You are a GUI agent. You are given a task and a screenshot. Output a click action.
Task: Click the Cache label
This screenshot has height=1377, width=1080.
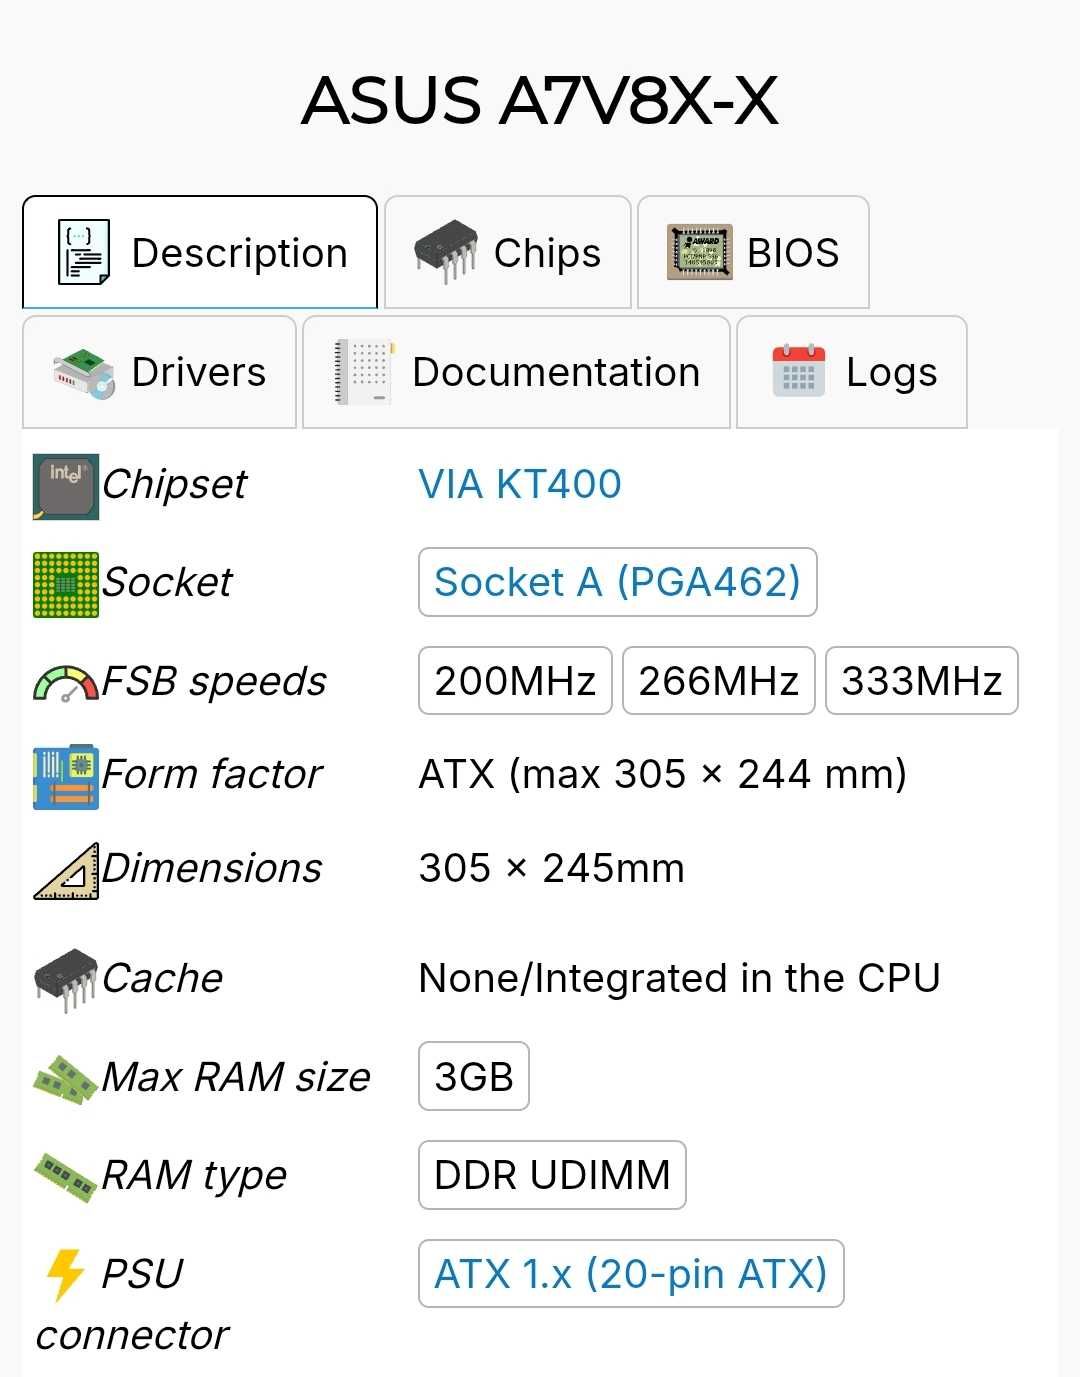(162, 978)
